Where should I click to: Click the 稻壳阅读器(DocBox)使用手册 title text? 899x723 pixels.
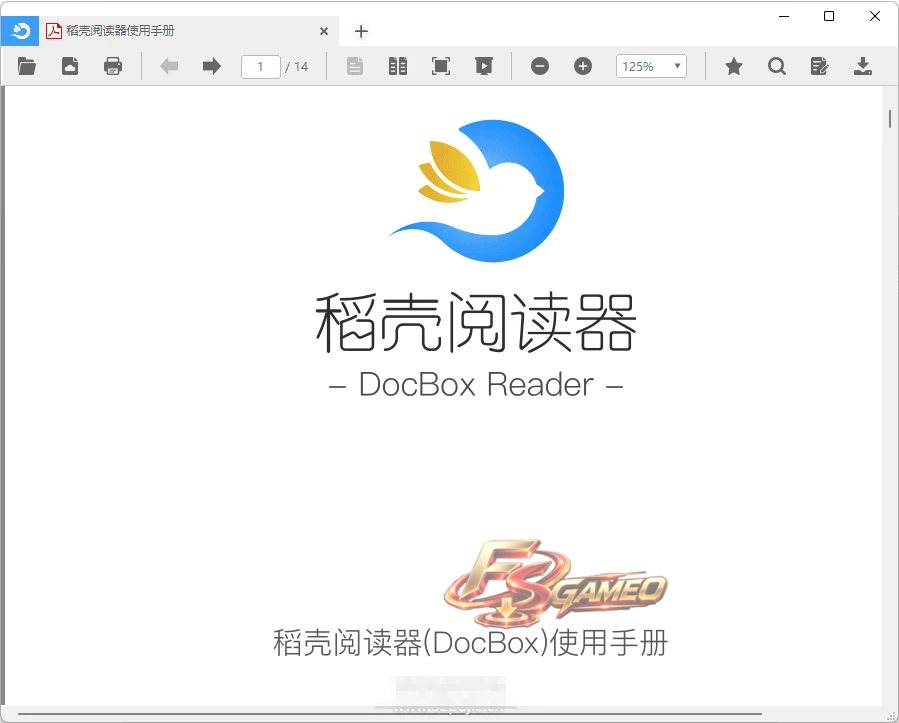(x=471, y=643)
